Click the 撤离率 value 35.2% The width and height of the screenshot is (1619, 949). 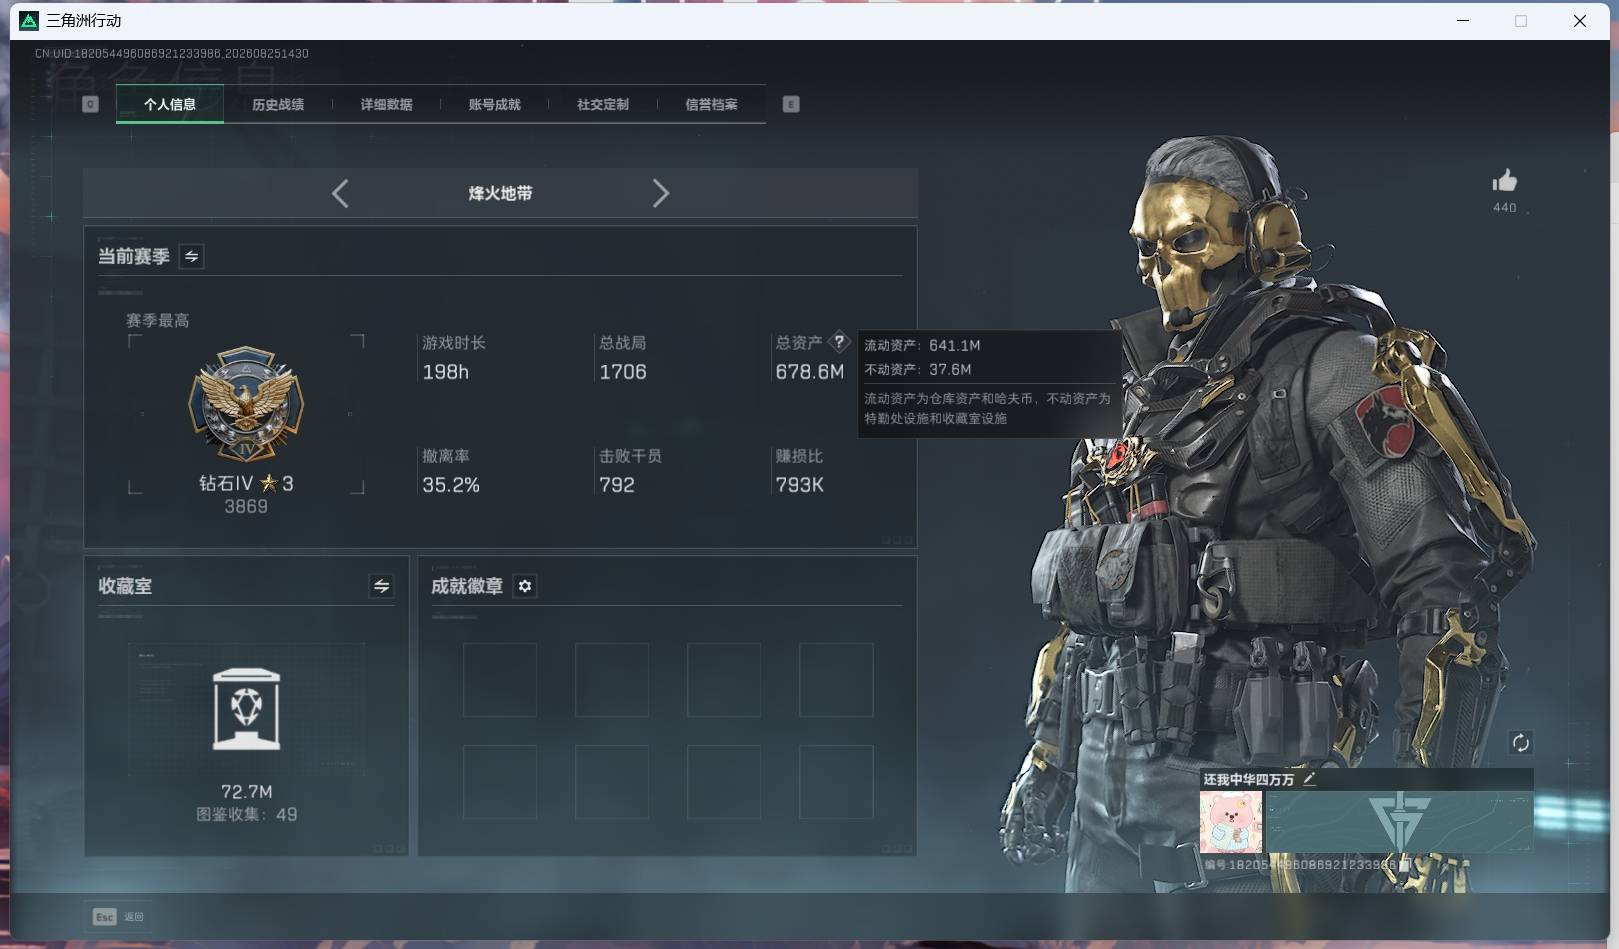pyautogui.click(x=451, y=485)
